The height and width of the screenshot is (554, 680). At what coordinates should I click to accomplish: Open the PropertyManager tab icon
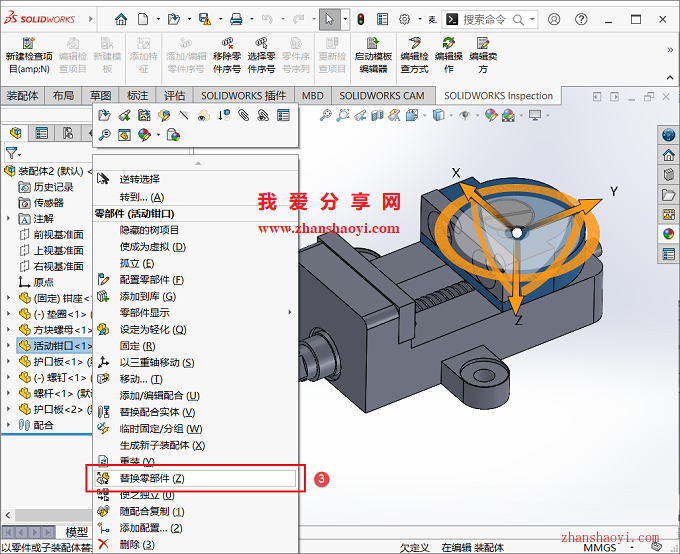[42, 133]
